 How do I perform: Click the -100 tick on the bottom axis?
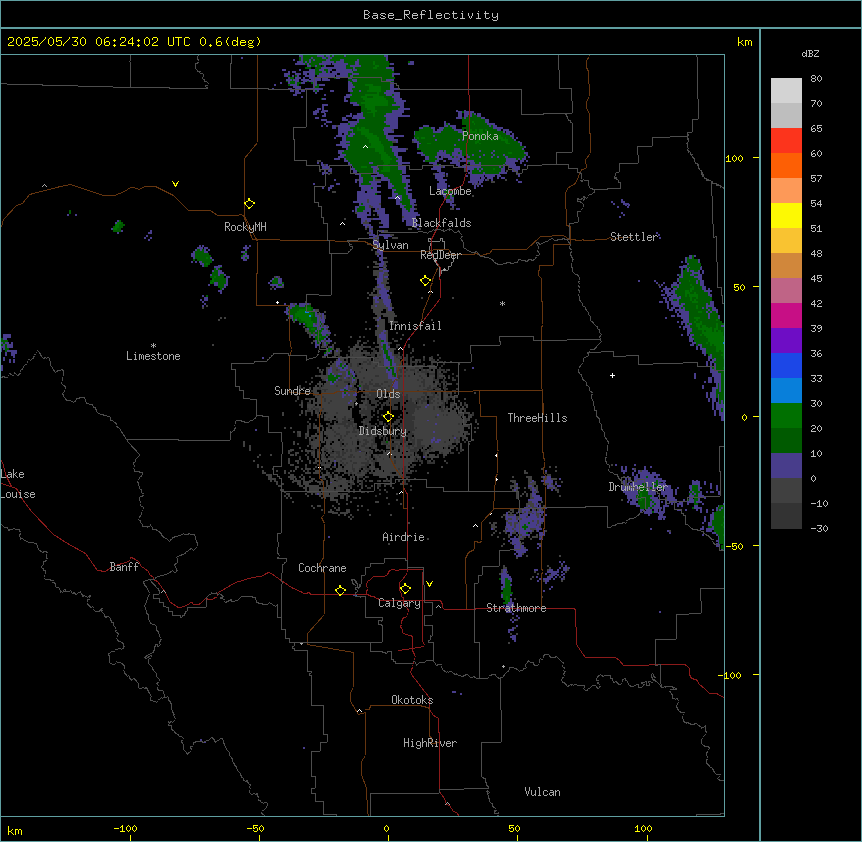coord(125,828)
